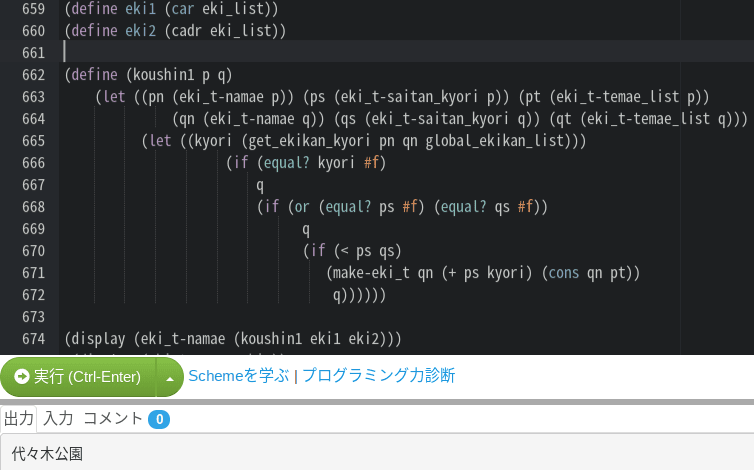This screenshot has height=470, width=754.
Task: Click line number 660 in the gutter
Action: [x=33, y=31]
